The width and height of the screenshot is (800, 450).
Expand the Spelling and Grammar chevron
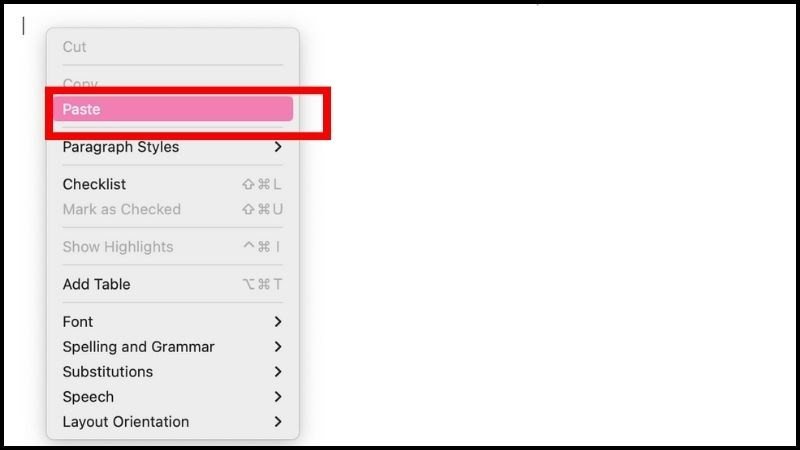[x=278, y=347]
